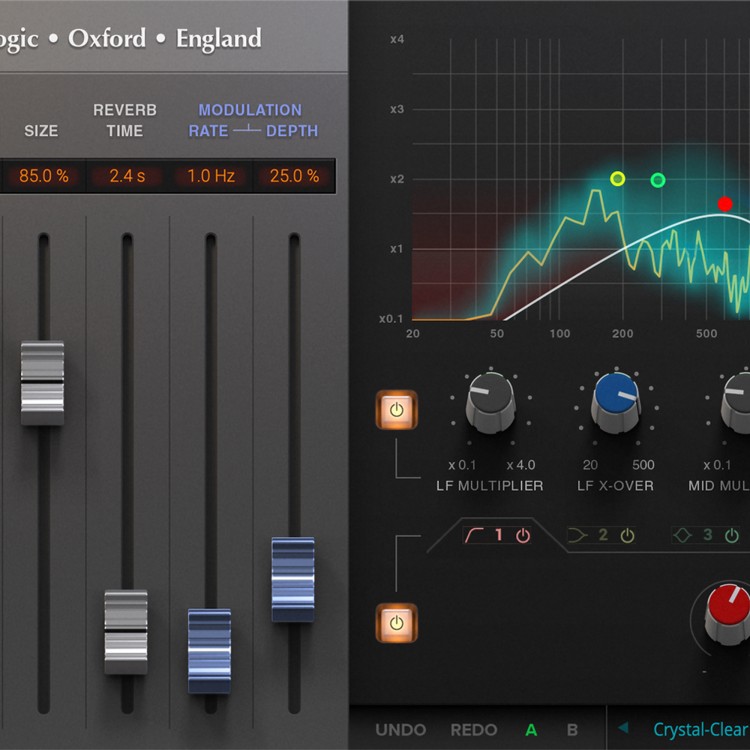Click the green node on the graph
The height and width of the screenshot is (750, 750).
coord(658,180)
